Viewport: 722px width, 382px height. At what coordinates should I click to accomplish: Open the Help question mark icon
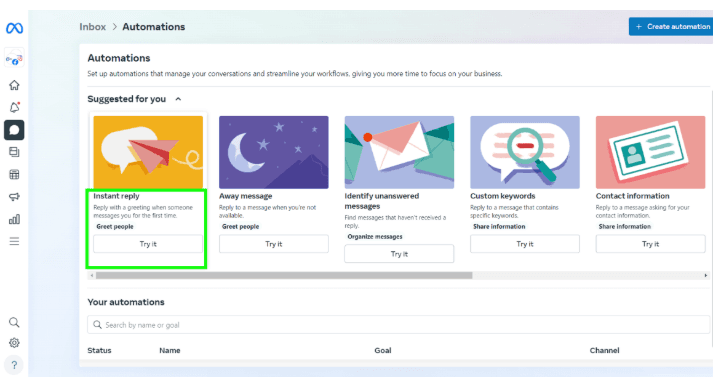[14, 365]
